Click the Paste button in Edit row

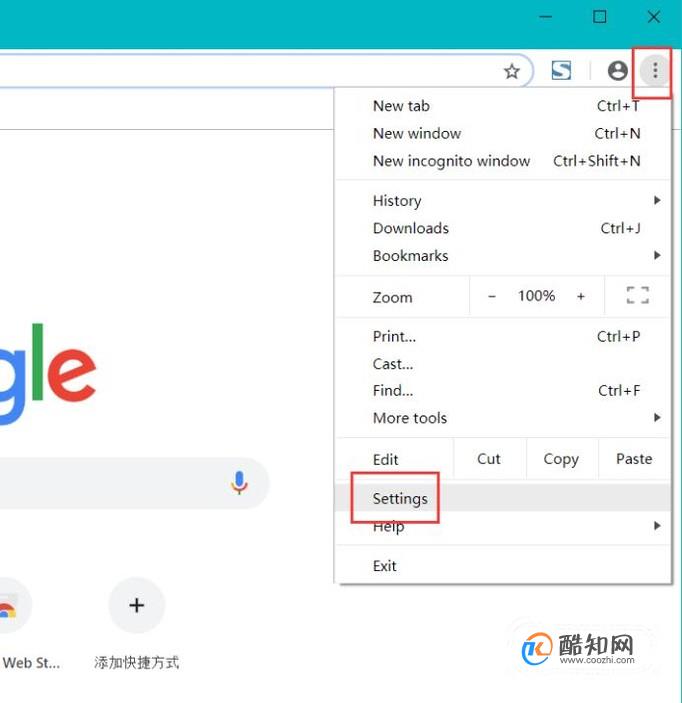click(634, 459)
